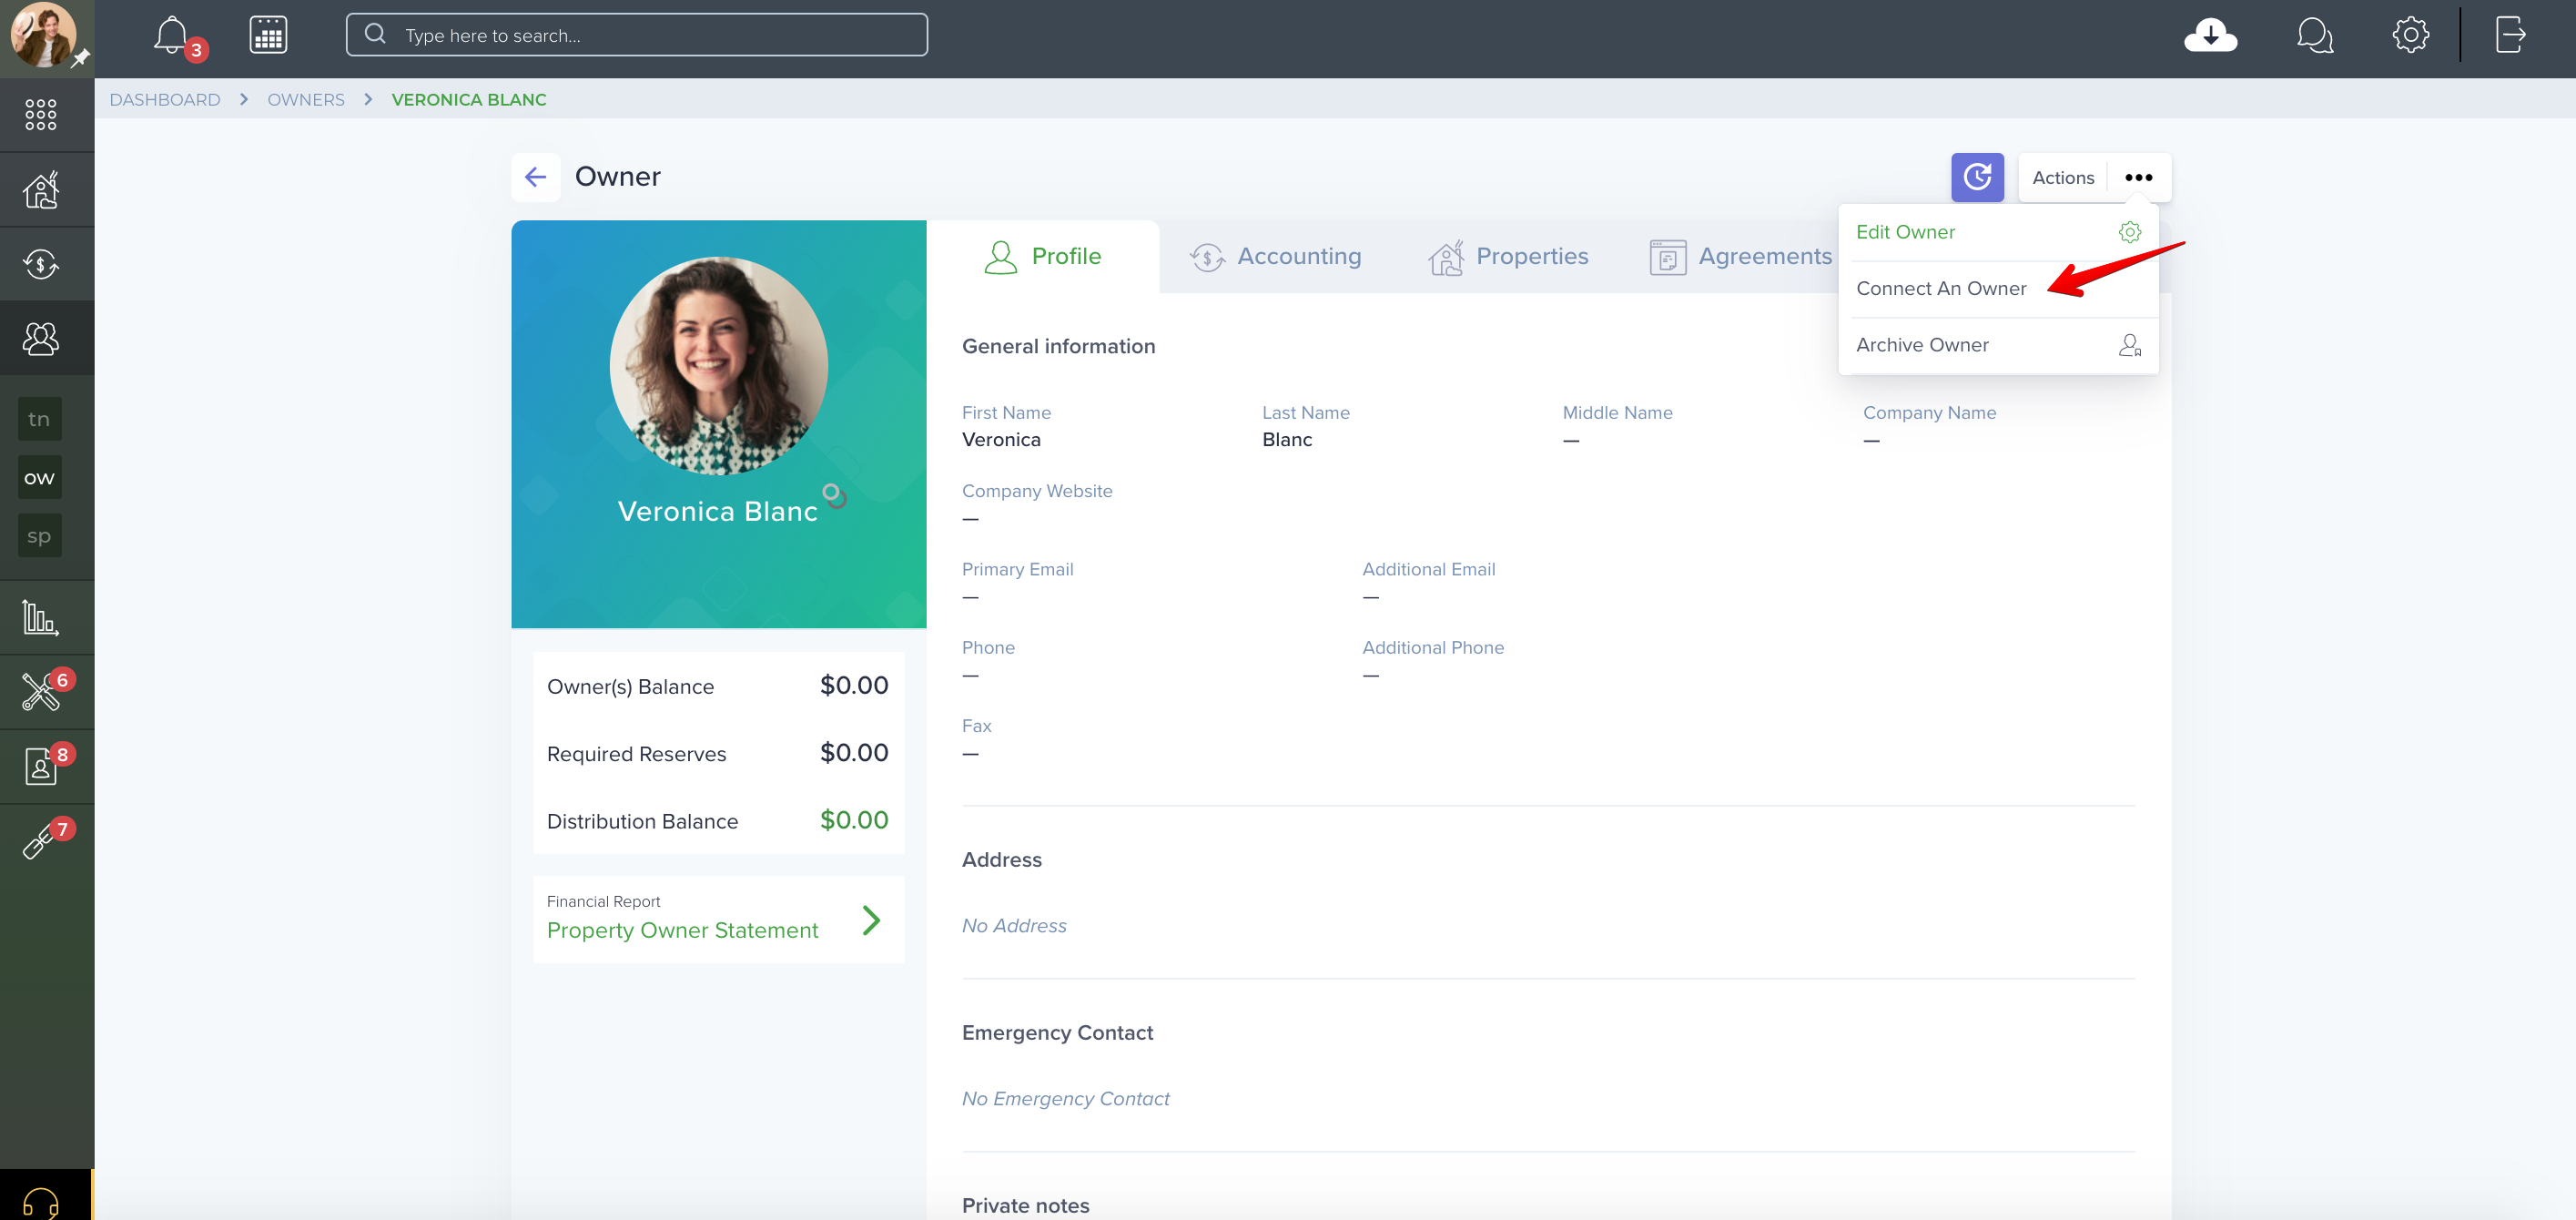Click the 'General information' heading
The height and width of the screenshot is (1220, 2576).
coord(1058,346)
